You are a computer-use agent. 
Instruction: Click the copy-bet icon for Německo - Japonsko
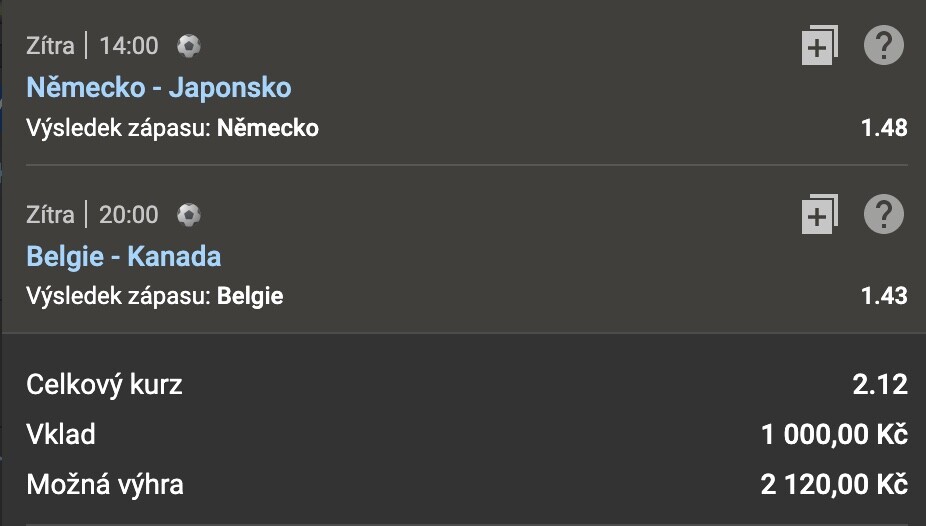pos(820,45)
